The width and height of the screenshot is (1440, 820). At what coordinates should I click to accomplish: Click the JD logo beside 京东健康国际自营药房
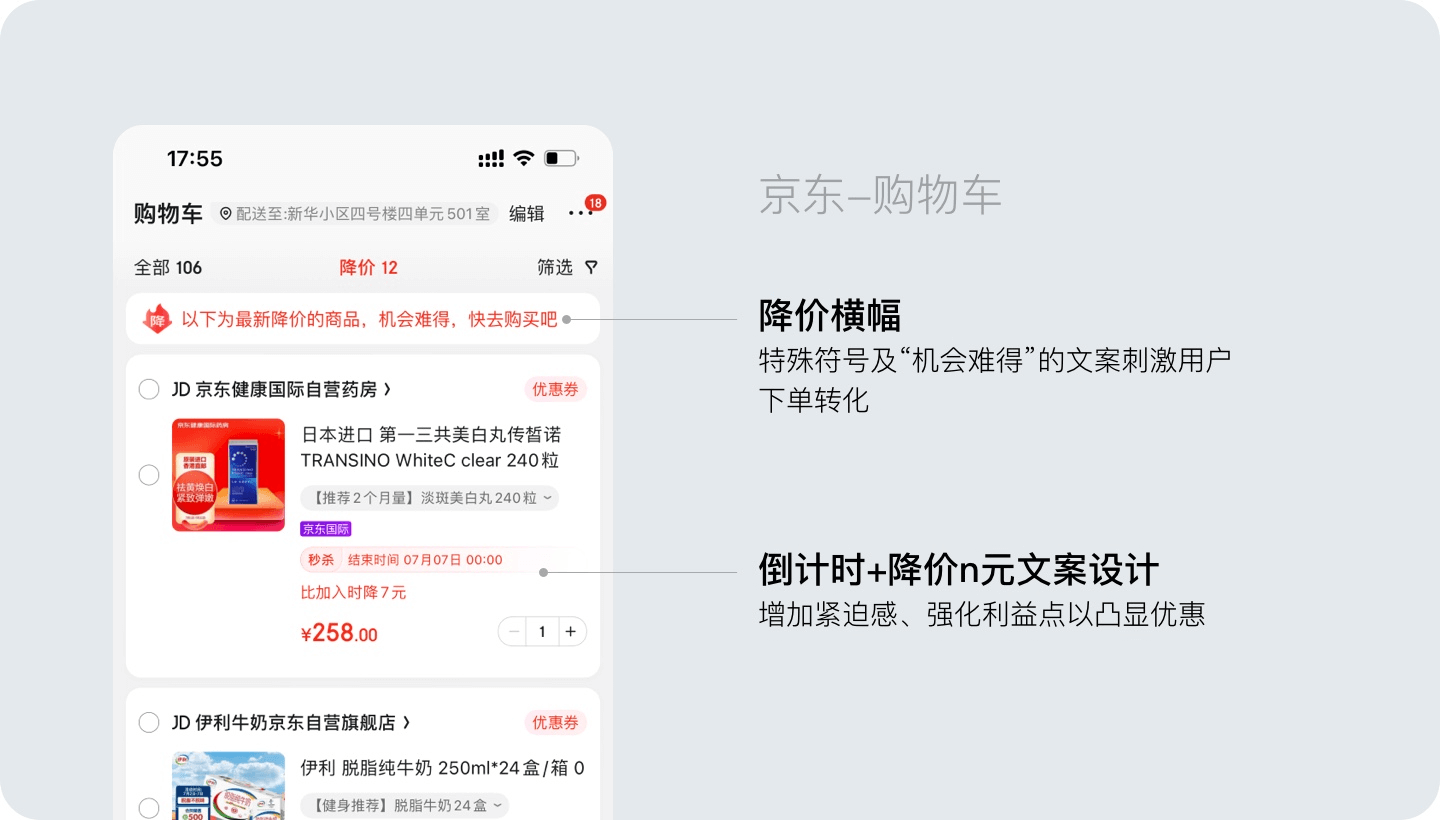[181, 389]
